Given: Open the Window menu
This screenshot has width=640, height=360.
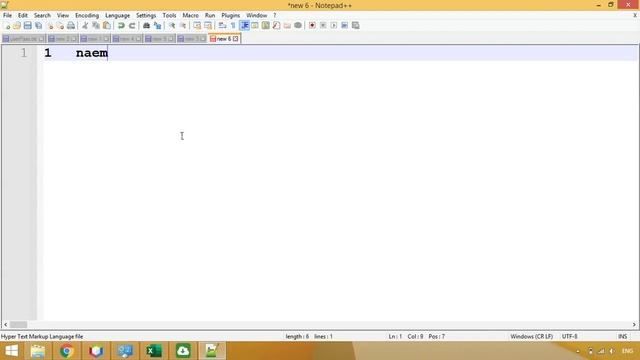Looking at the screenshot, I should point(256,15).
